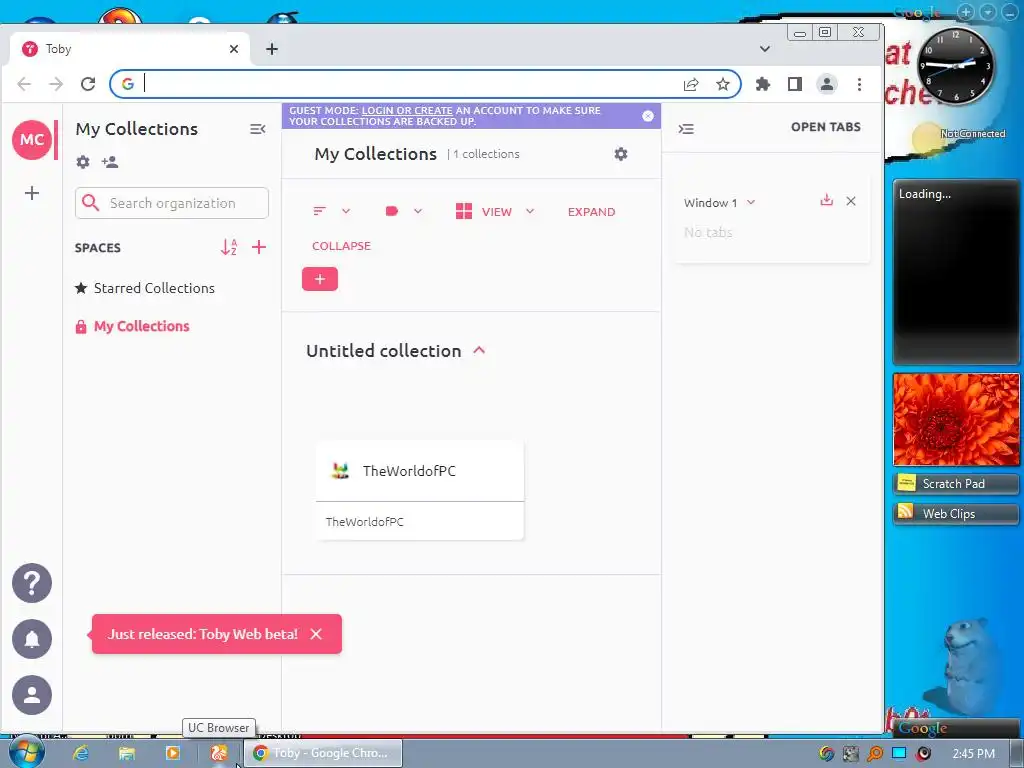Launch UC Browser from taskbar
The height and width of the screenshot is (768, 1024).
(x=218, y=753)
